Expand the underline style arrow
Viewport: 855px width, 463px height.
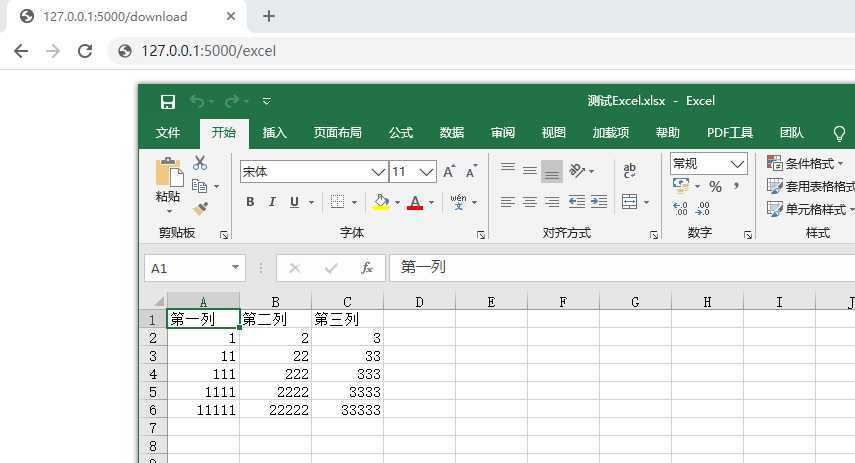pos(311,202)
